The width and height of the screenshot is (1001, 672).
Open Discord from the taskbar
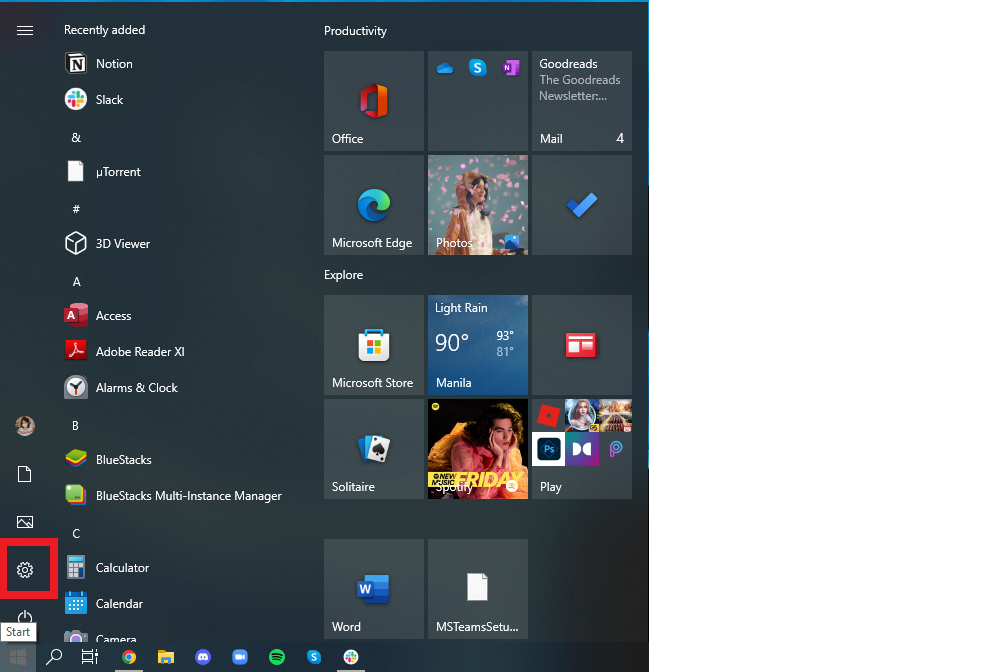click(203, 657)
